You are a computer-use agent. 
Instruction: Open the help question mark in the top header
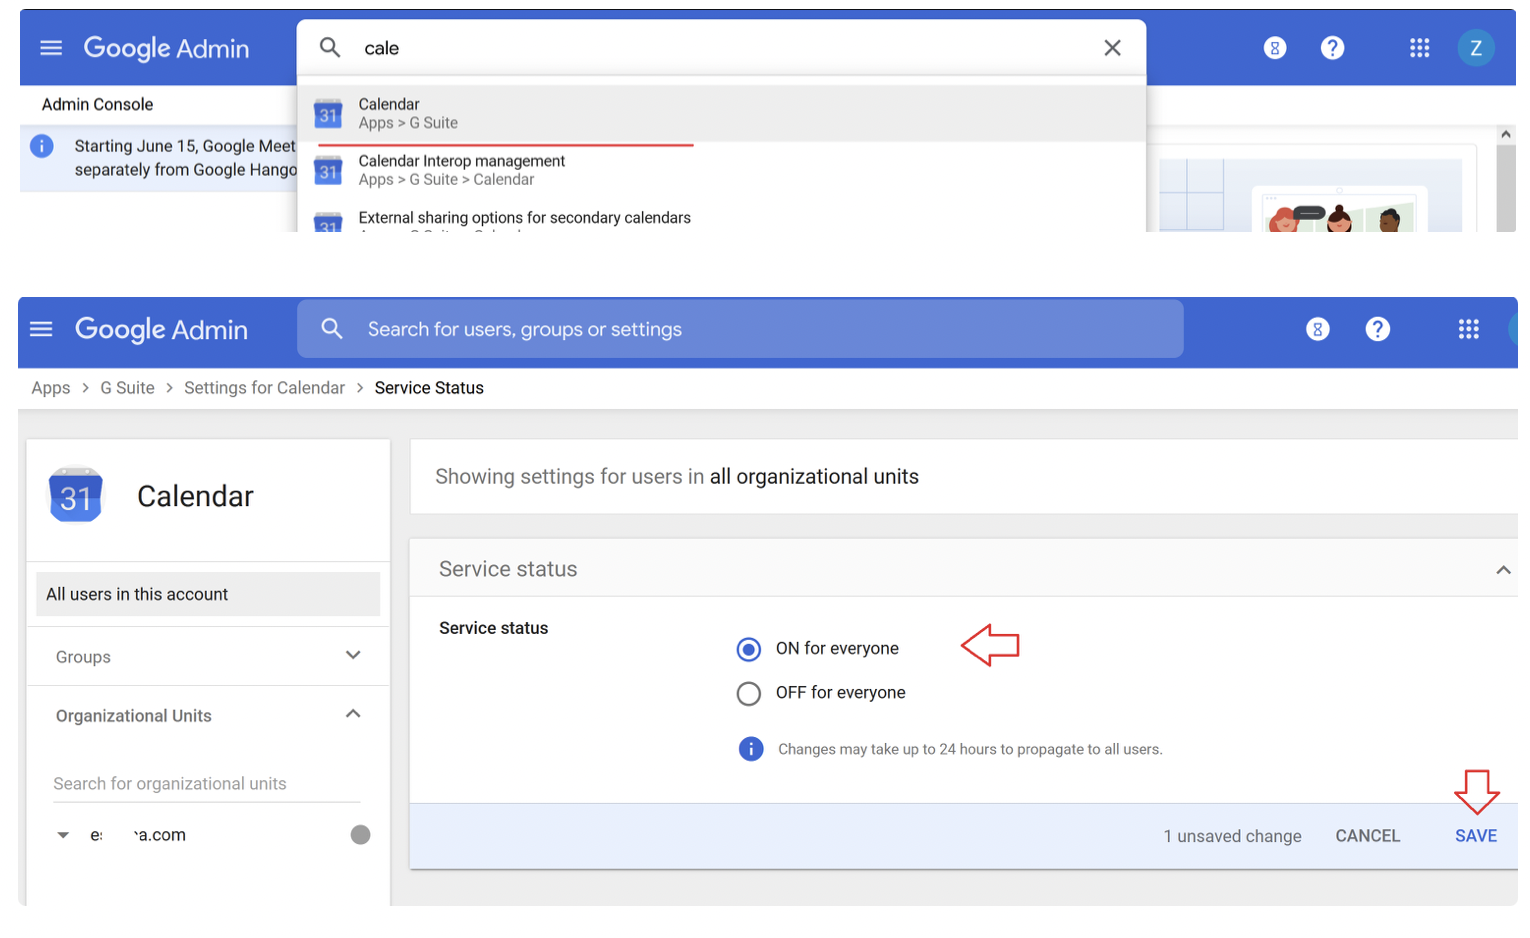pyautogui.click(x=1332, y=48)
